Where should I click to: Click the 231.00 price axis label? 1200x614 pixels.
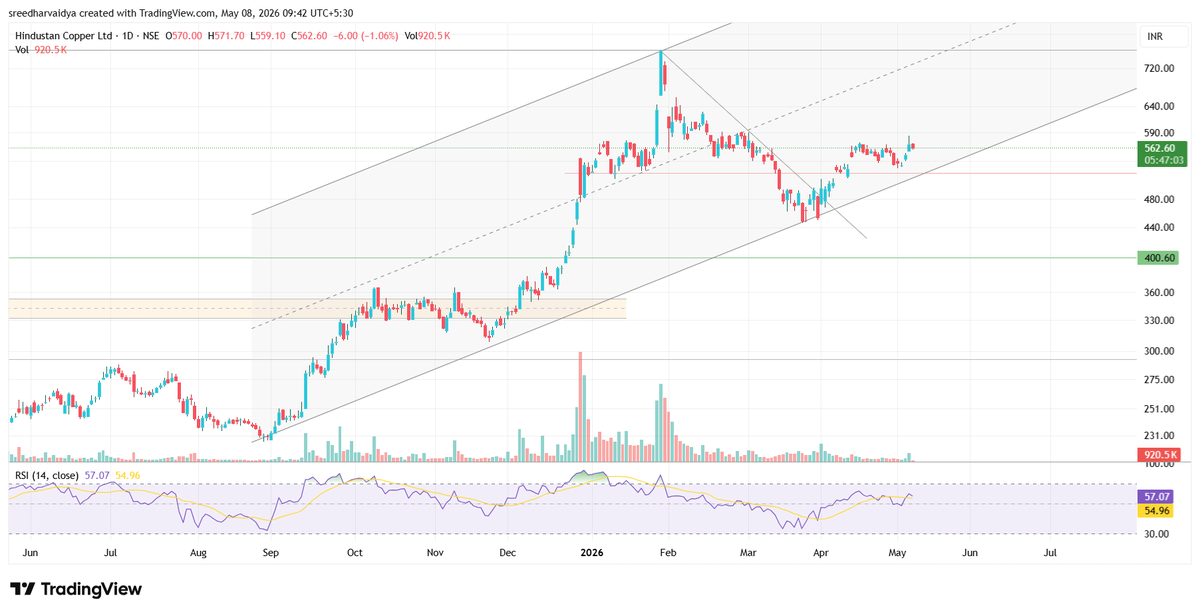pyautogui.click(x=1159, y=436)
